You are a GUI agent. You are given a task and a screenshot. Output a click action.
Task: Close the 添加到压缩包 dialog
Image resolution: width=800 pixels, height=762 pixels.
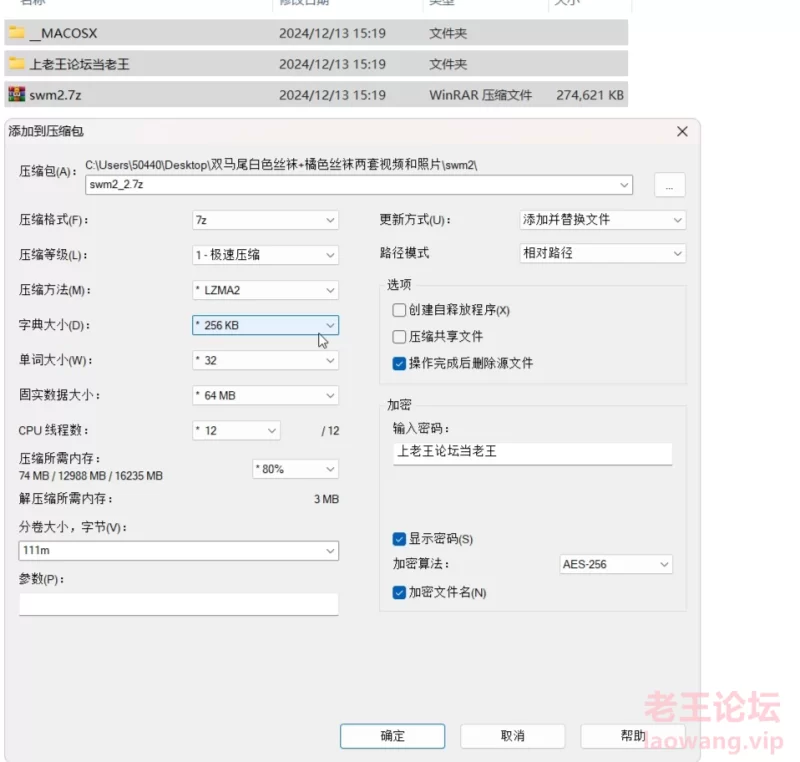point(682,131)
